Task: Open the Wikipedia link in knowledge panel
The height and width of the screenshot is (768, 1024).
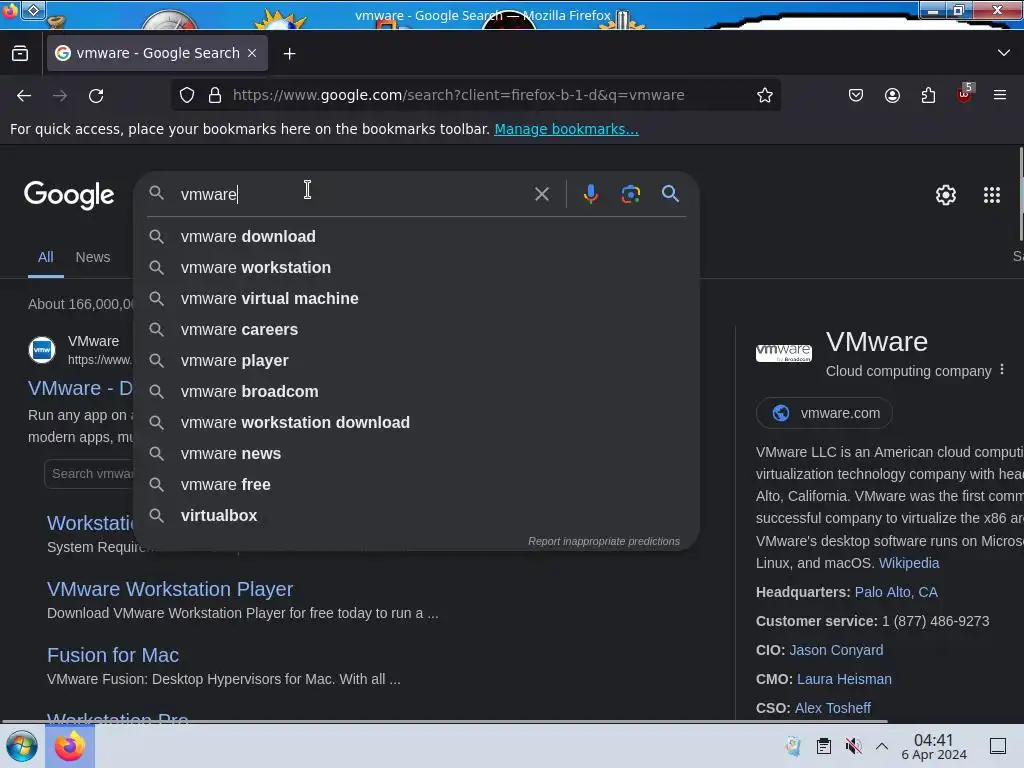Action: pyautogui.click(x=908, y=563)
